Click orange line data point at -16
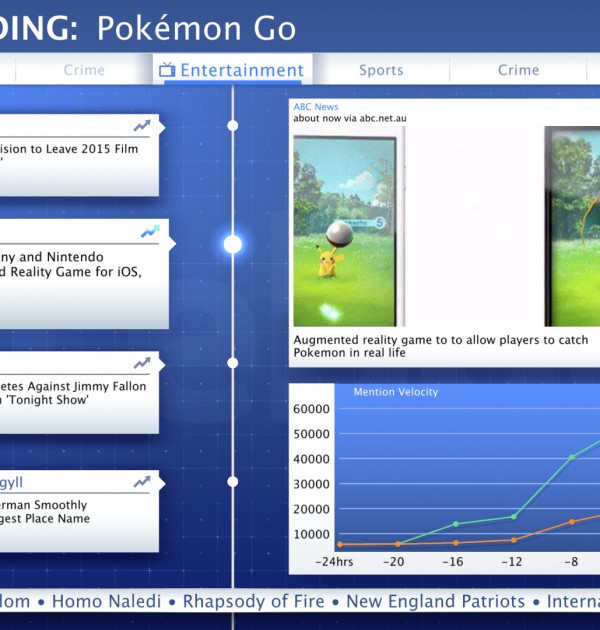Viewport: 600px width, 630px height. [x=456, y=543]
